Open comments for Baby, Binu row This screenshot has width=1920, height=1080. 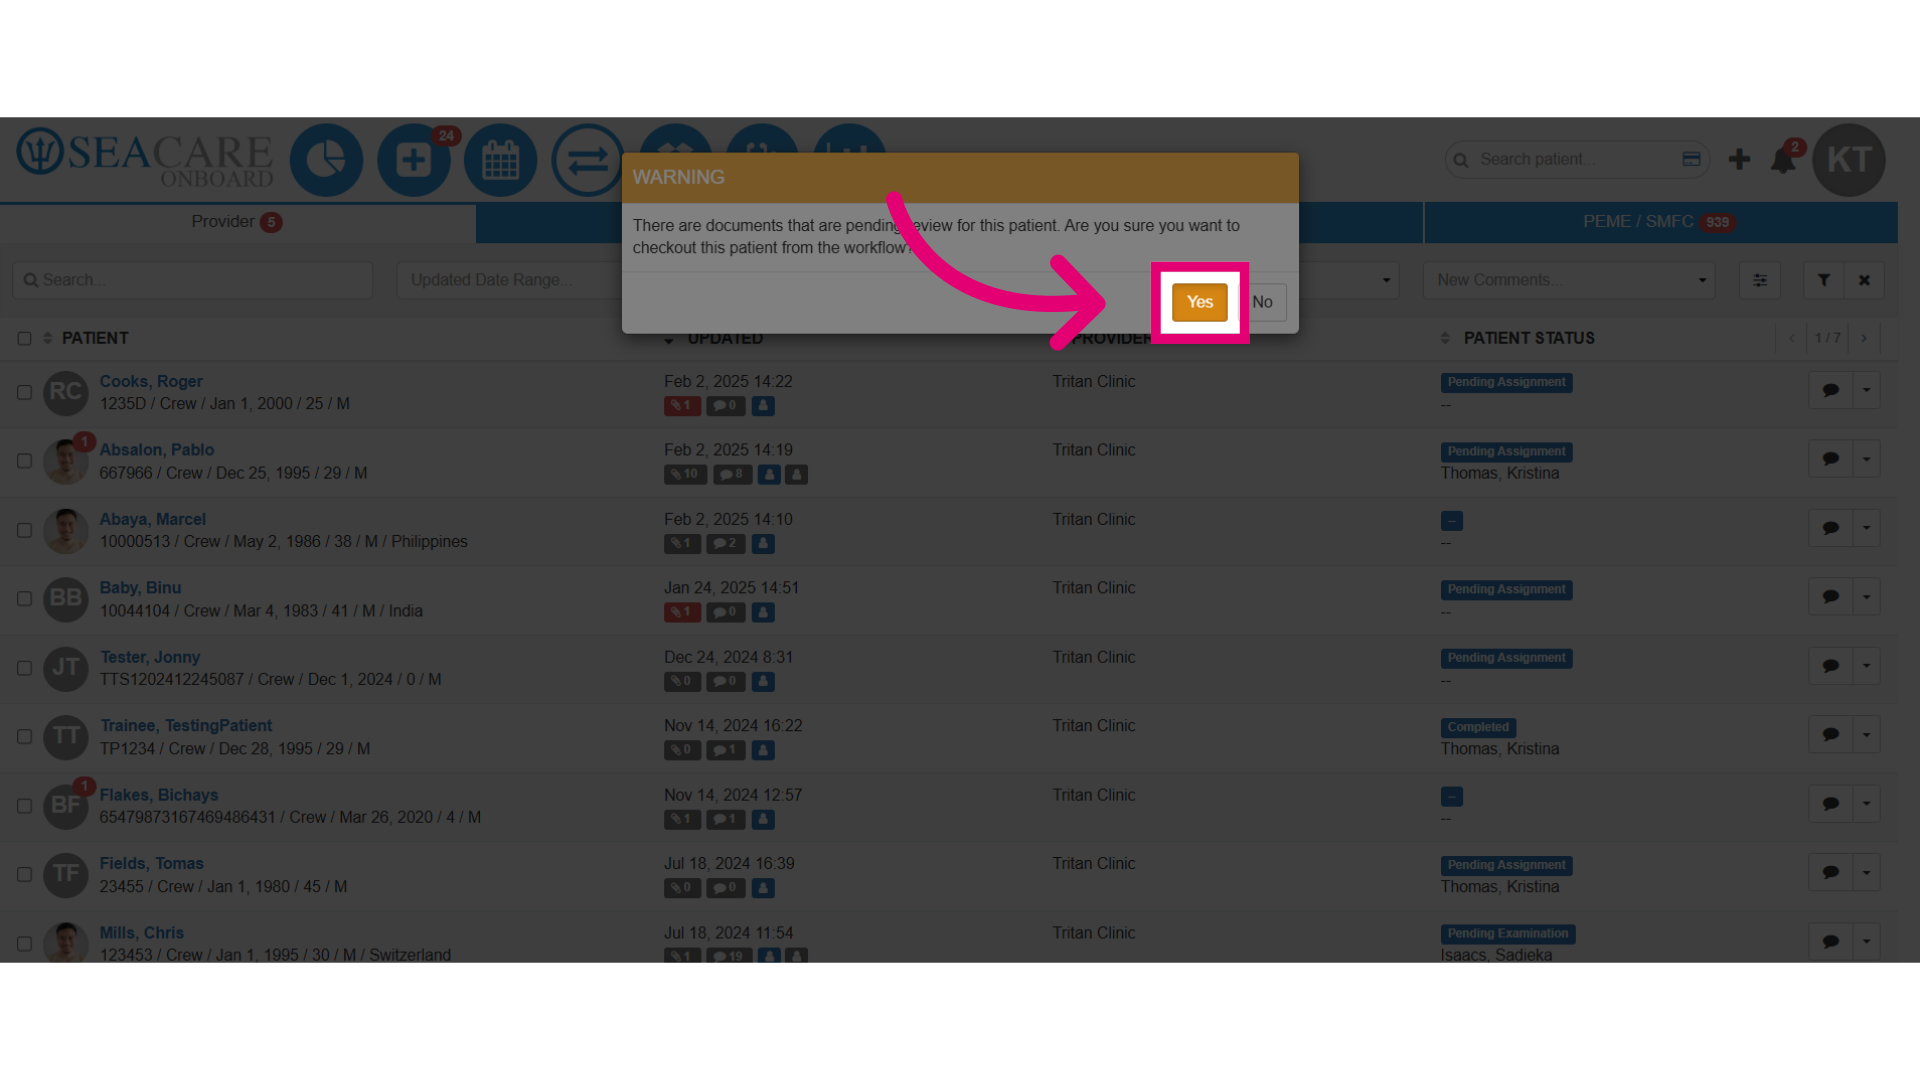coord(1830,597)
